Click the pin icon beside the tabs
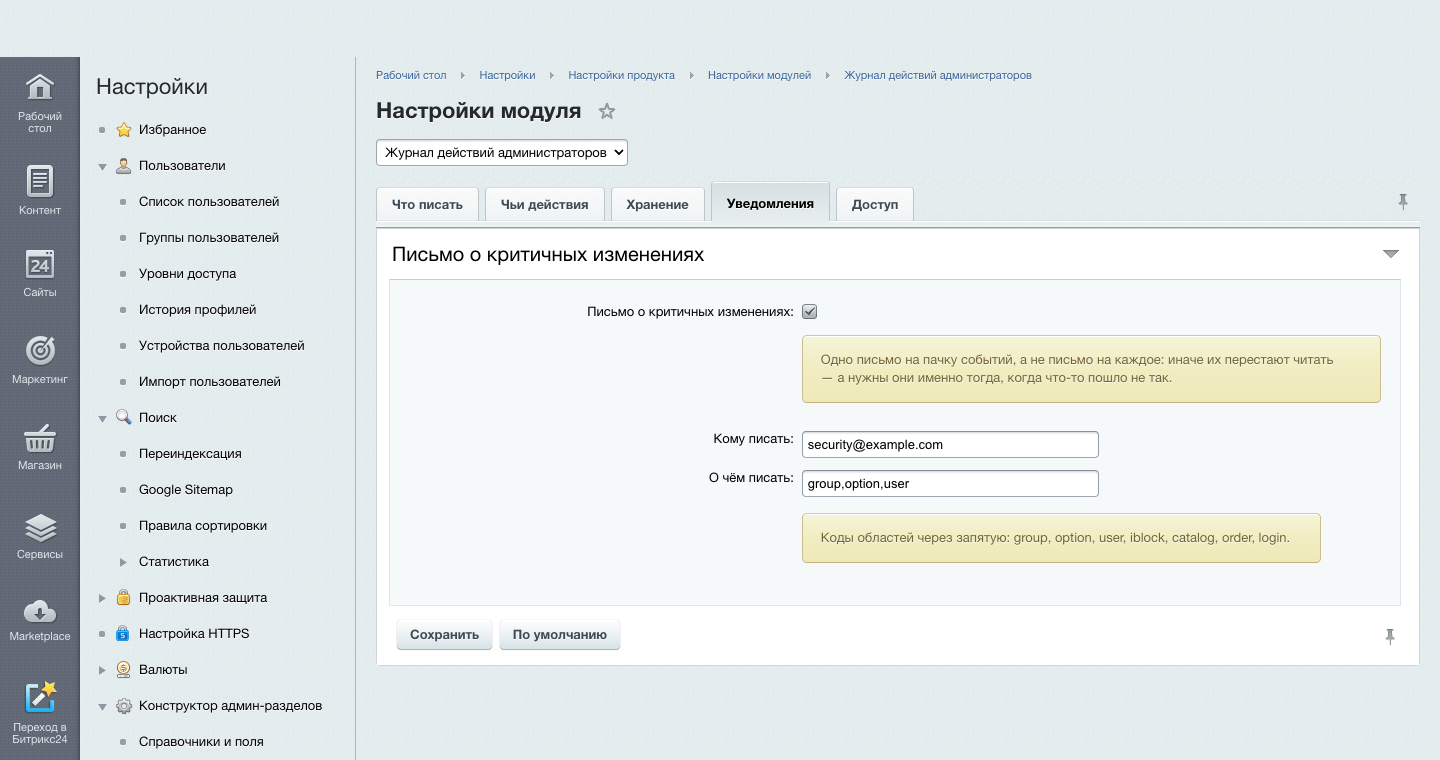Image resolution: width=1440 pixels, height=760 pixels. pos(1403,202)
